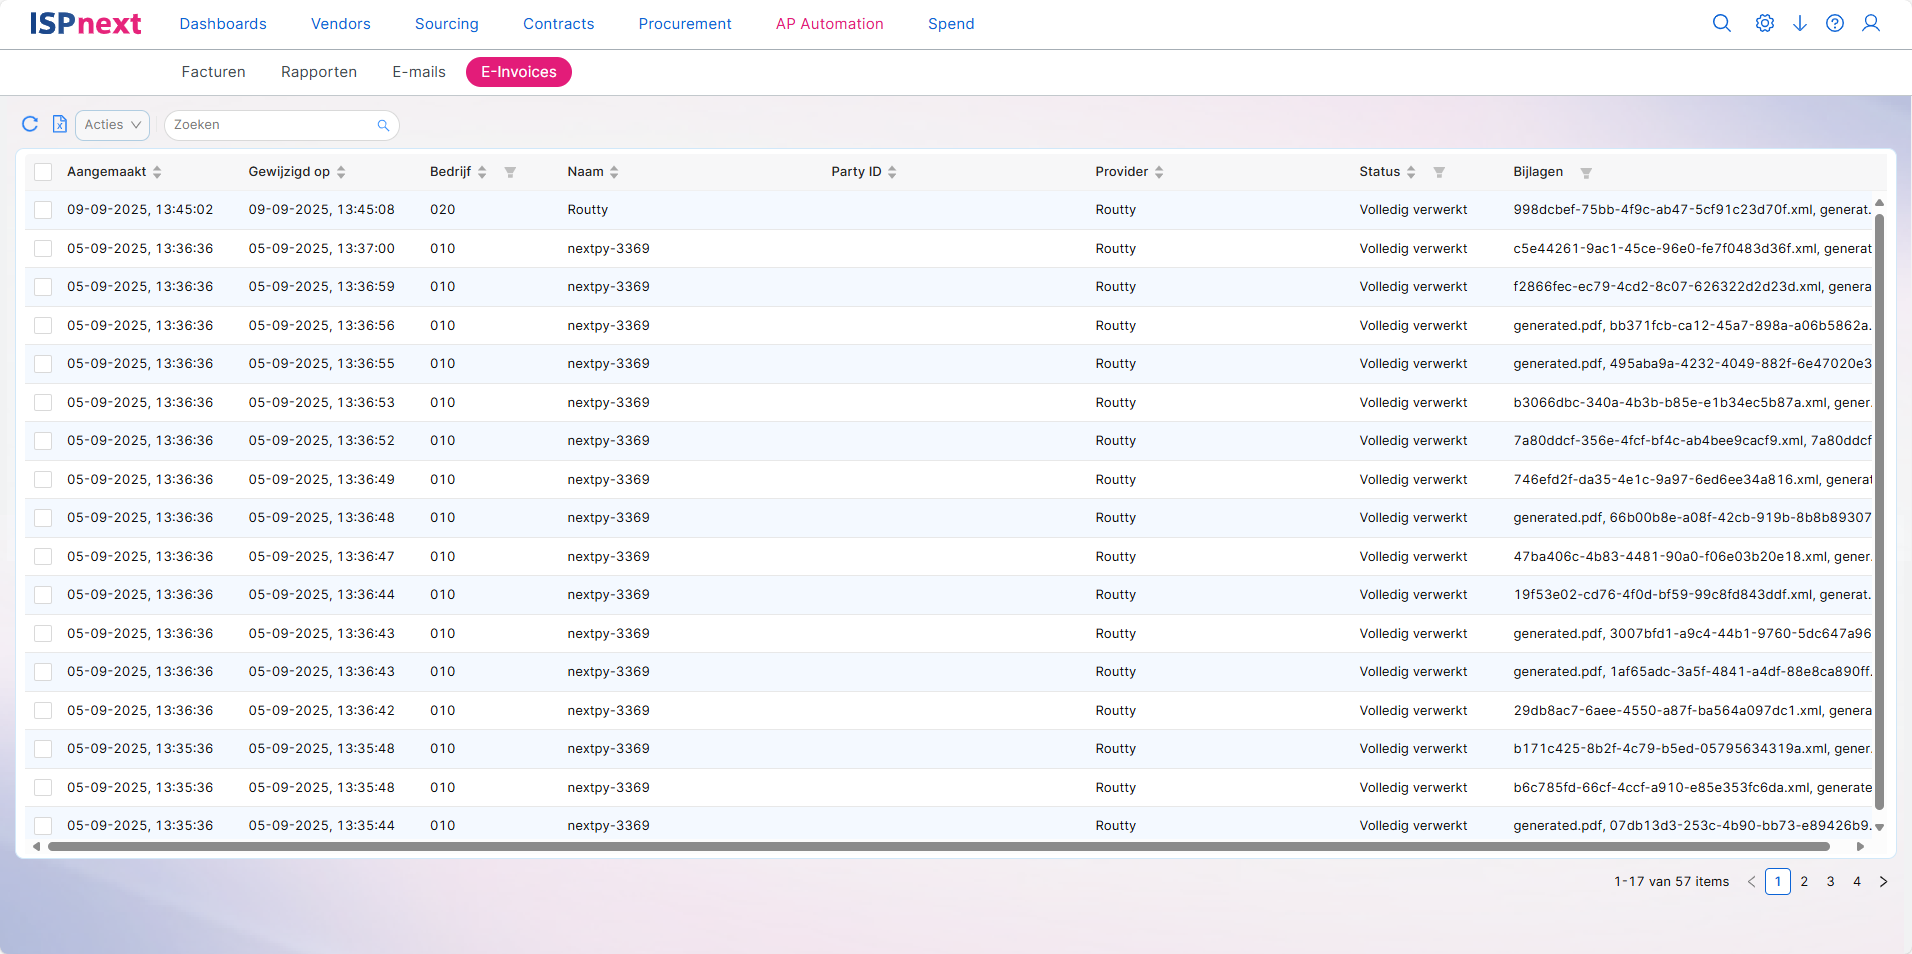Viewport: 1912px width, 954px height.
Task: Switch to the Facturen tab
Action: [x=213, y=72]
